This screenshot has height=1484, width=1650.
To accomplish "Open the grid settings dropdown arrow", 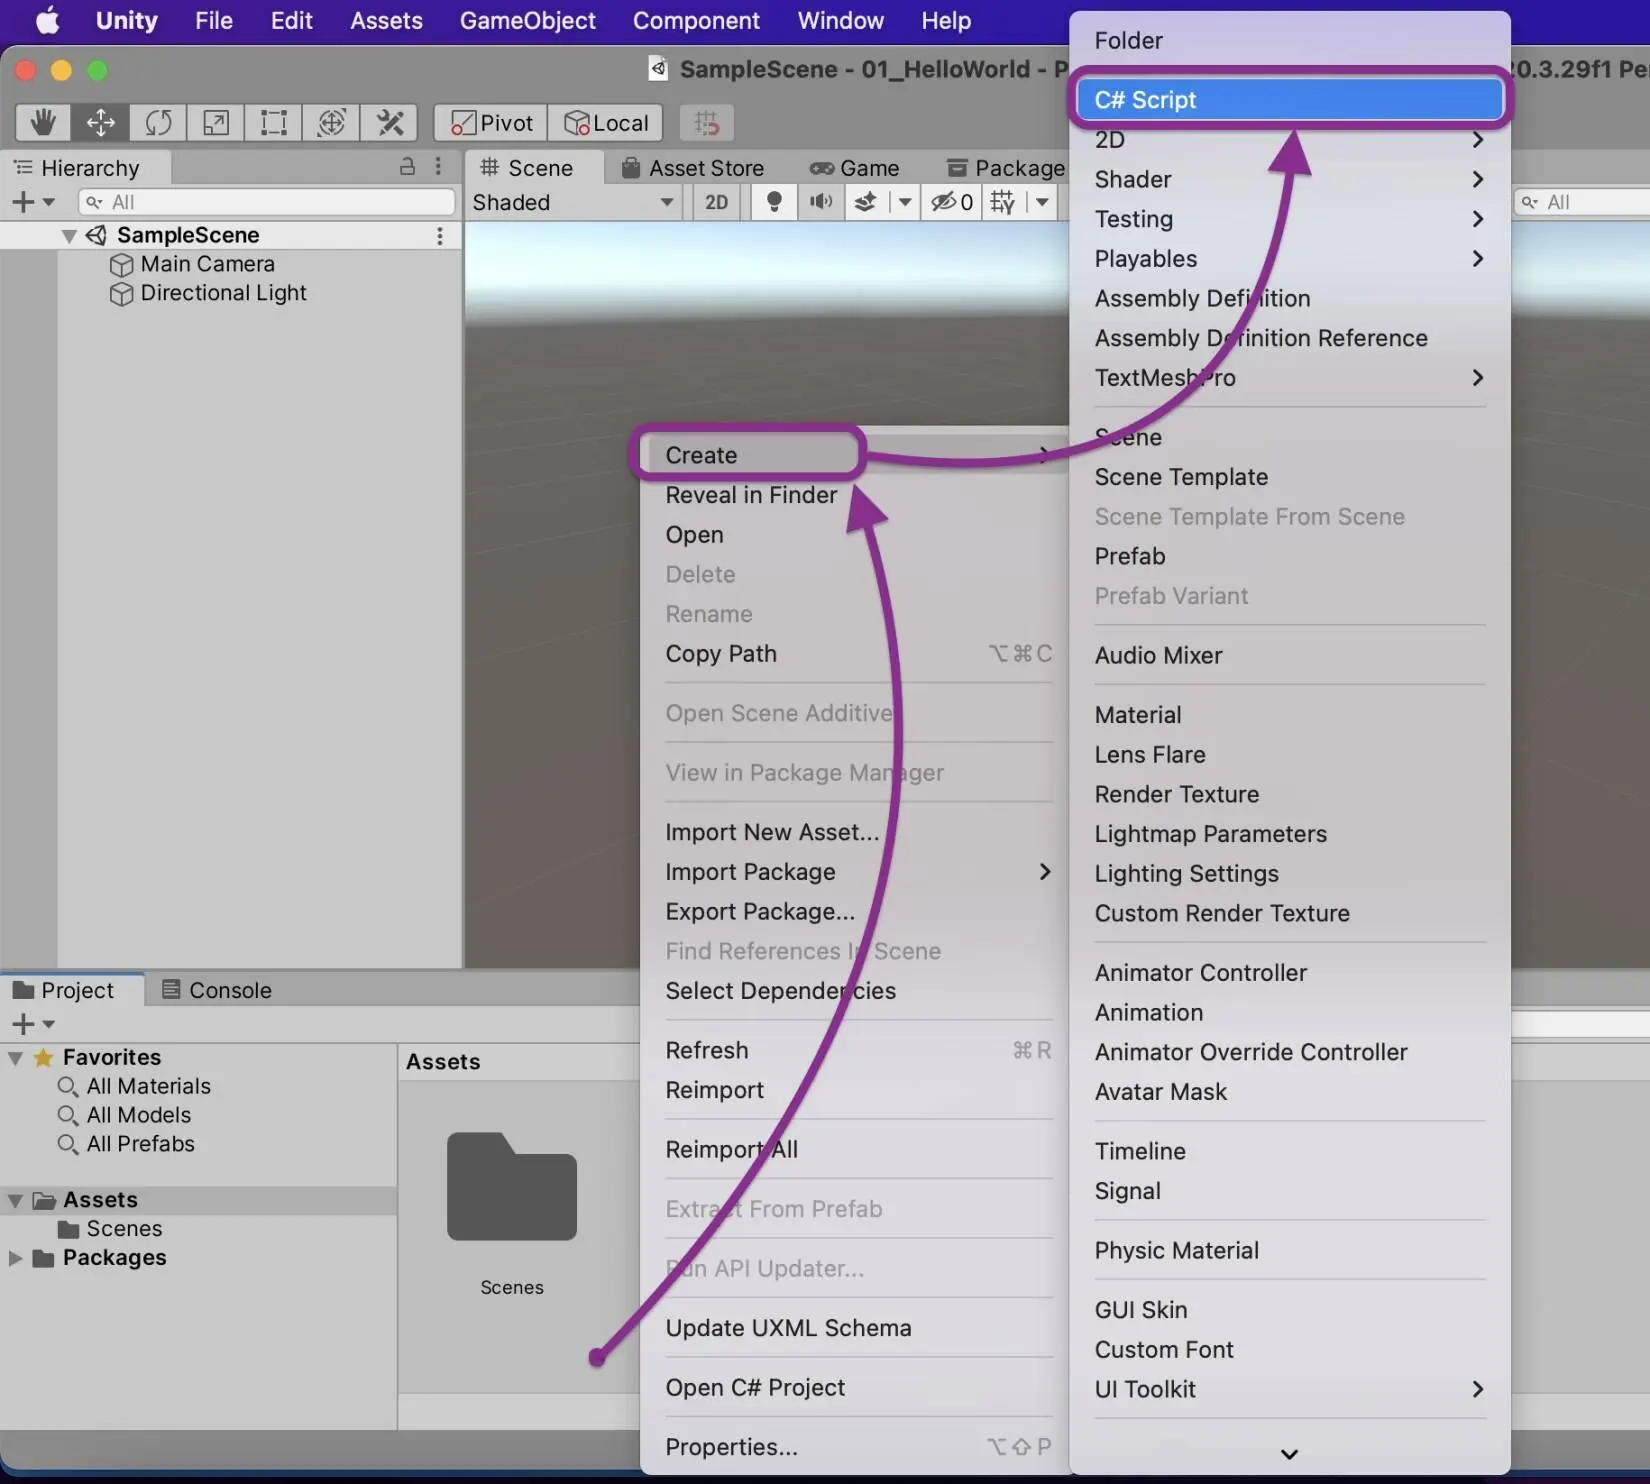I will coord(1041,202).
